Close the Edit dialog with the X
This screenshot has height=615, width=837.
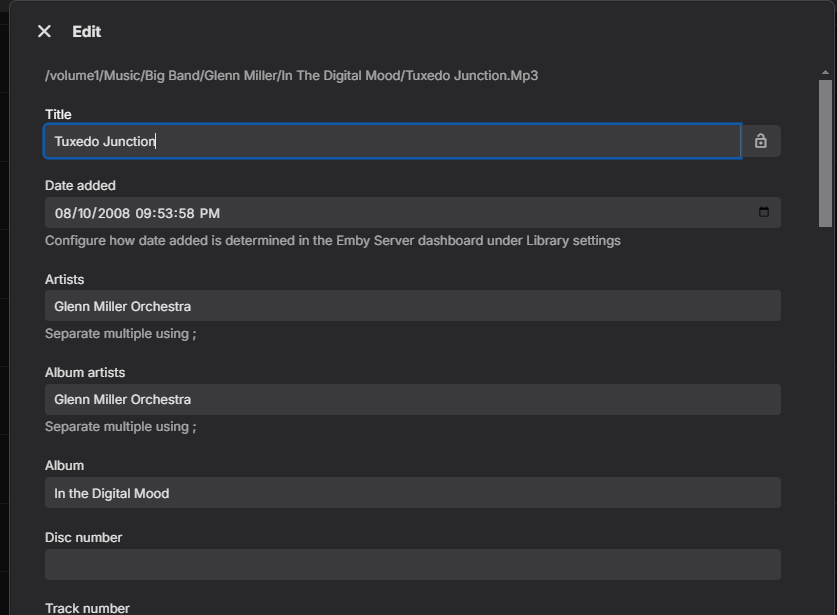point(44,31)
